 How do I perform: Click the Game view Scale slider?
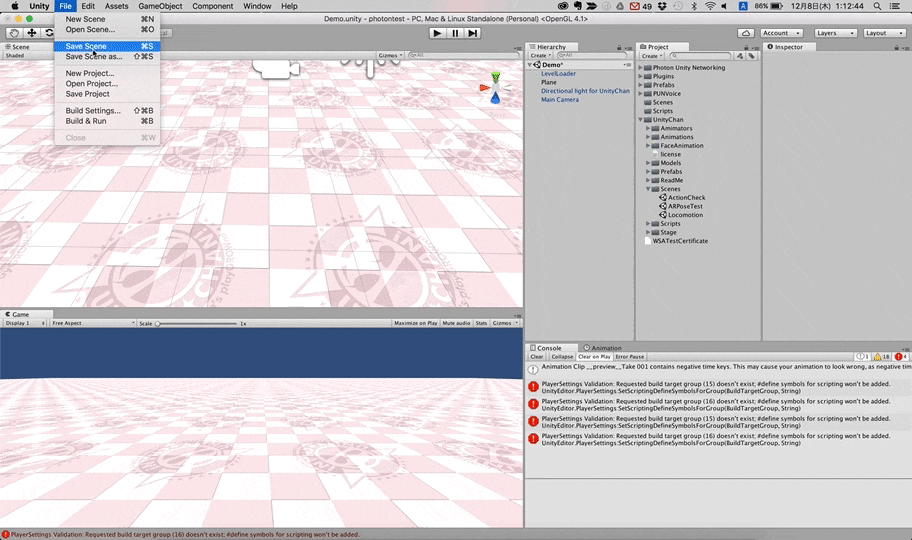click(197, 324)
